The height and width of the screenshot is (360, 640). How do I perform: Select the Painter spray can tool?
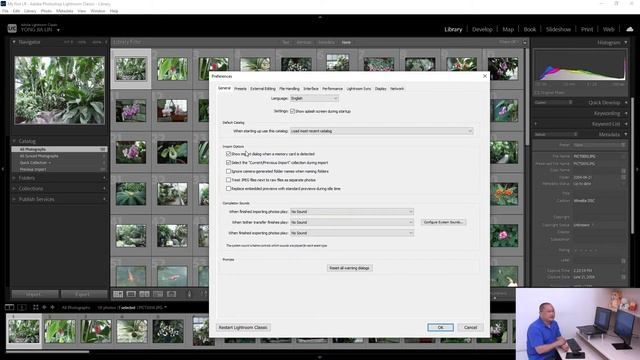tap(189, 294)
